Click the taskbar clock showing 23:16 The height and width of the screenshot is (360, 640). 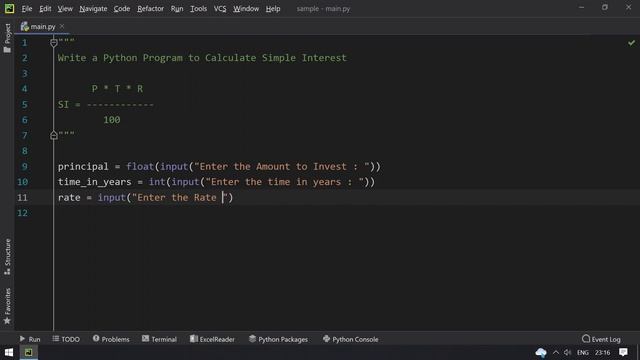click(x=602, y=353)
